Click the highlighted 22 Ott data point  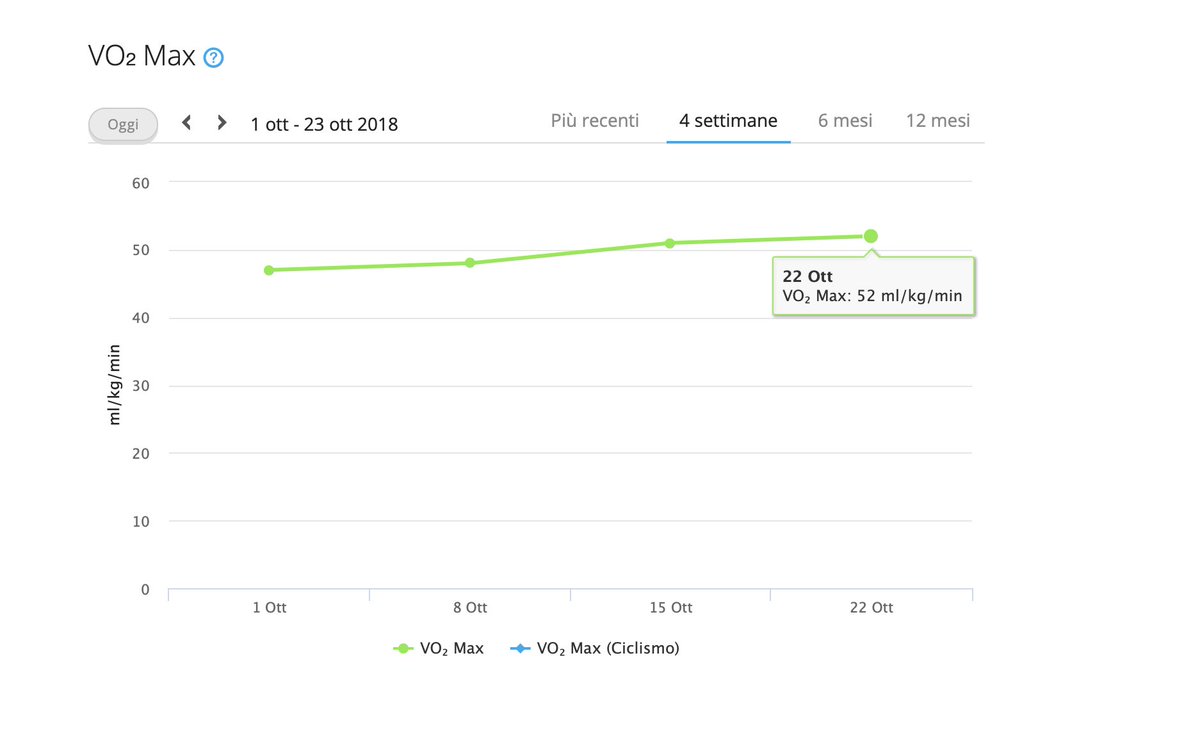(x=871, y=236)
